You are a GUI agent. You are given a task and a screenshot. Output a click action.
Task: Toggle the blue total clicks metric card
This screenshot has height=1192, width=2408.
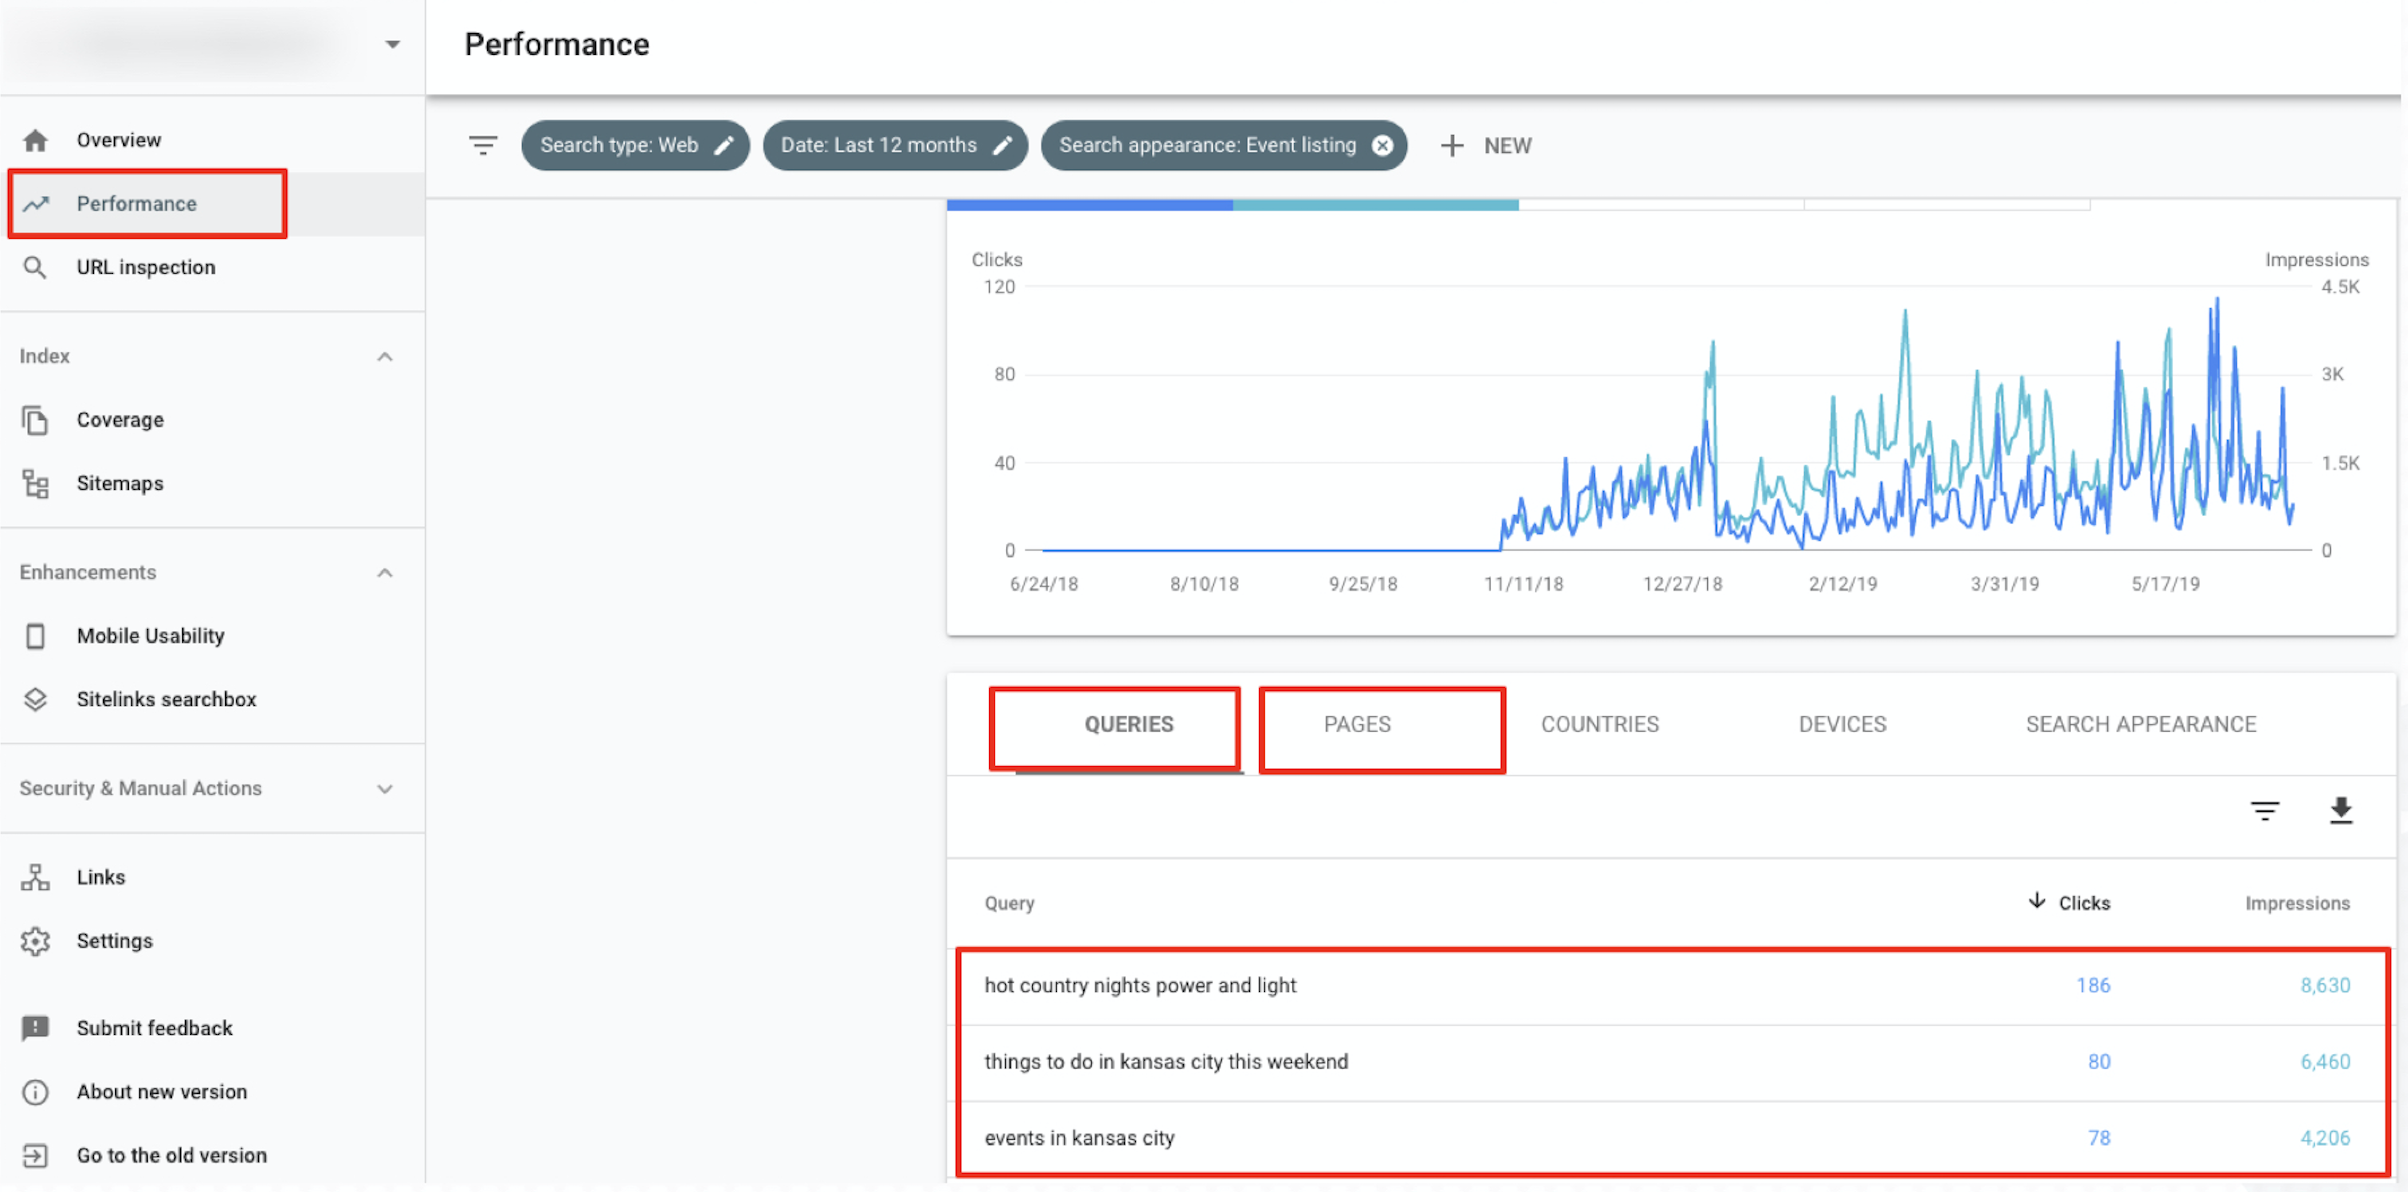click(x=1089, y=204)
